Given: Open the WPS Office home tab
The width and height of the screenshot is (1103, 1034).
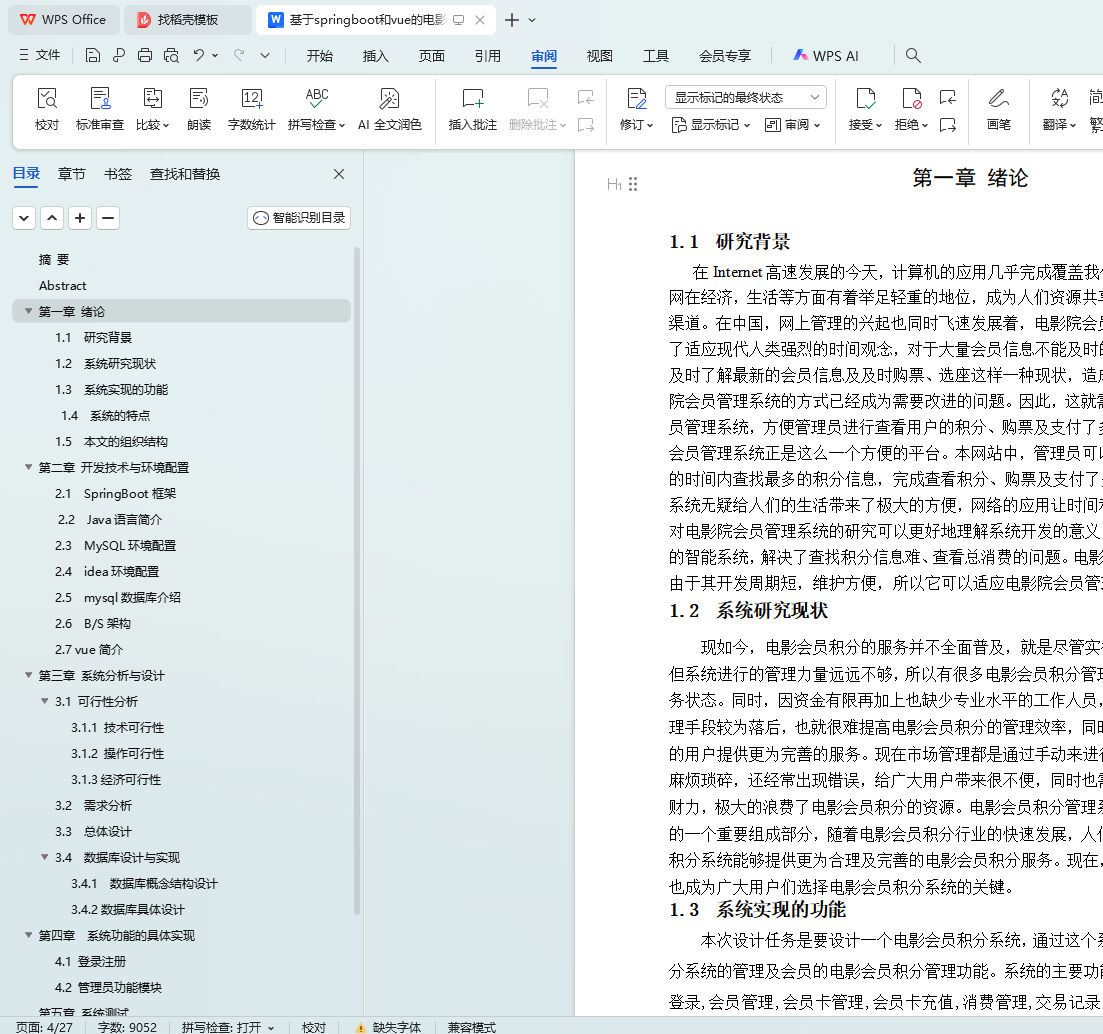Looking at the screenshot, I should coord(63,20).
